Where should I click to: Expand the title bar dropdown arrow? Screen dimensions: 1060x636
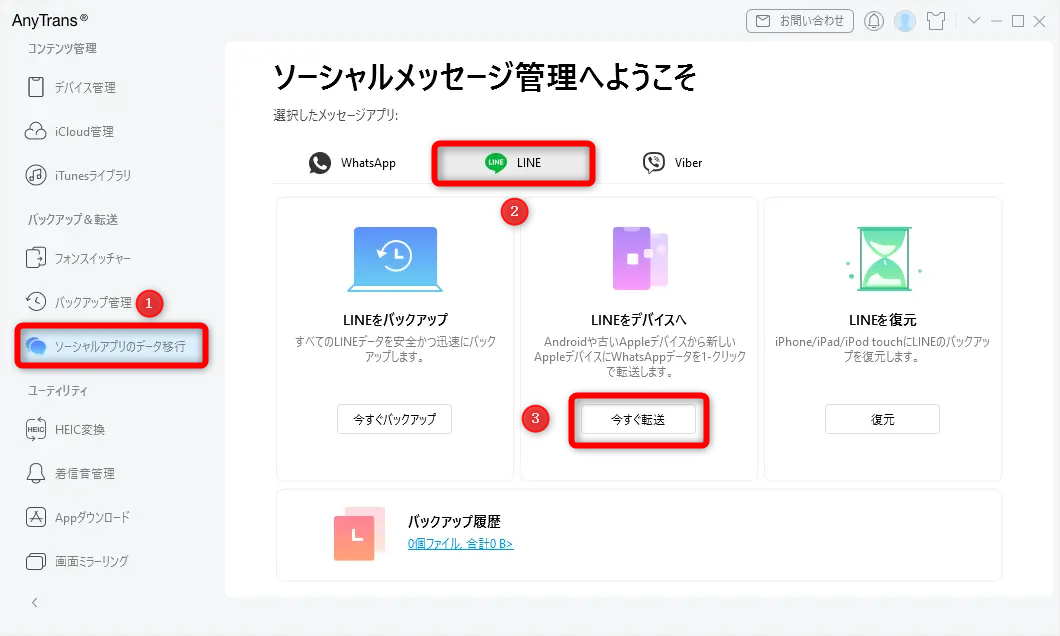pos(973,20)
